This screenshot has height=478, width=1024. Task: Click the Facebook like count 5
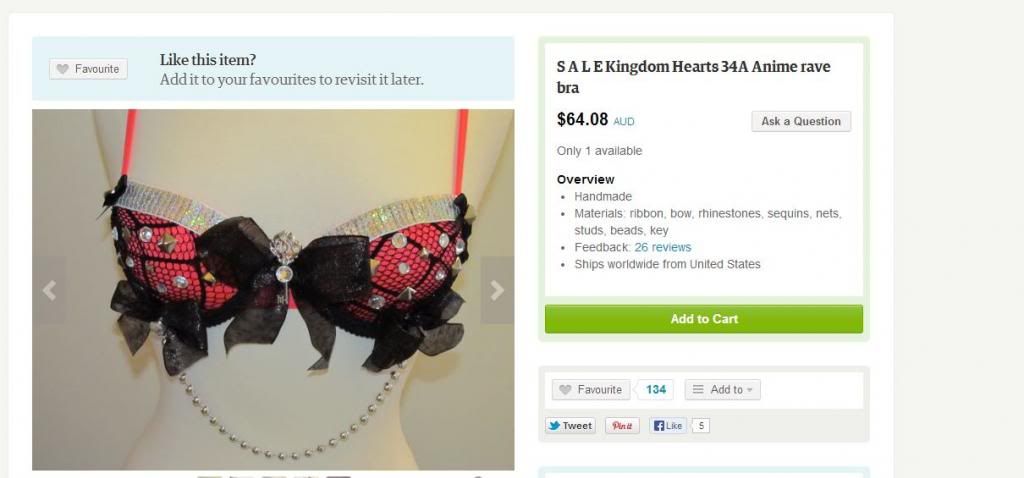pos(701,426)
